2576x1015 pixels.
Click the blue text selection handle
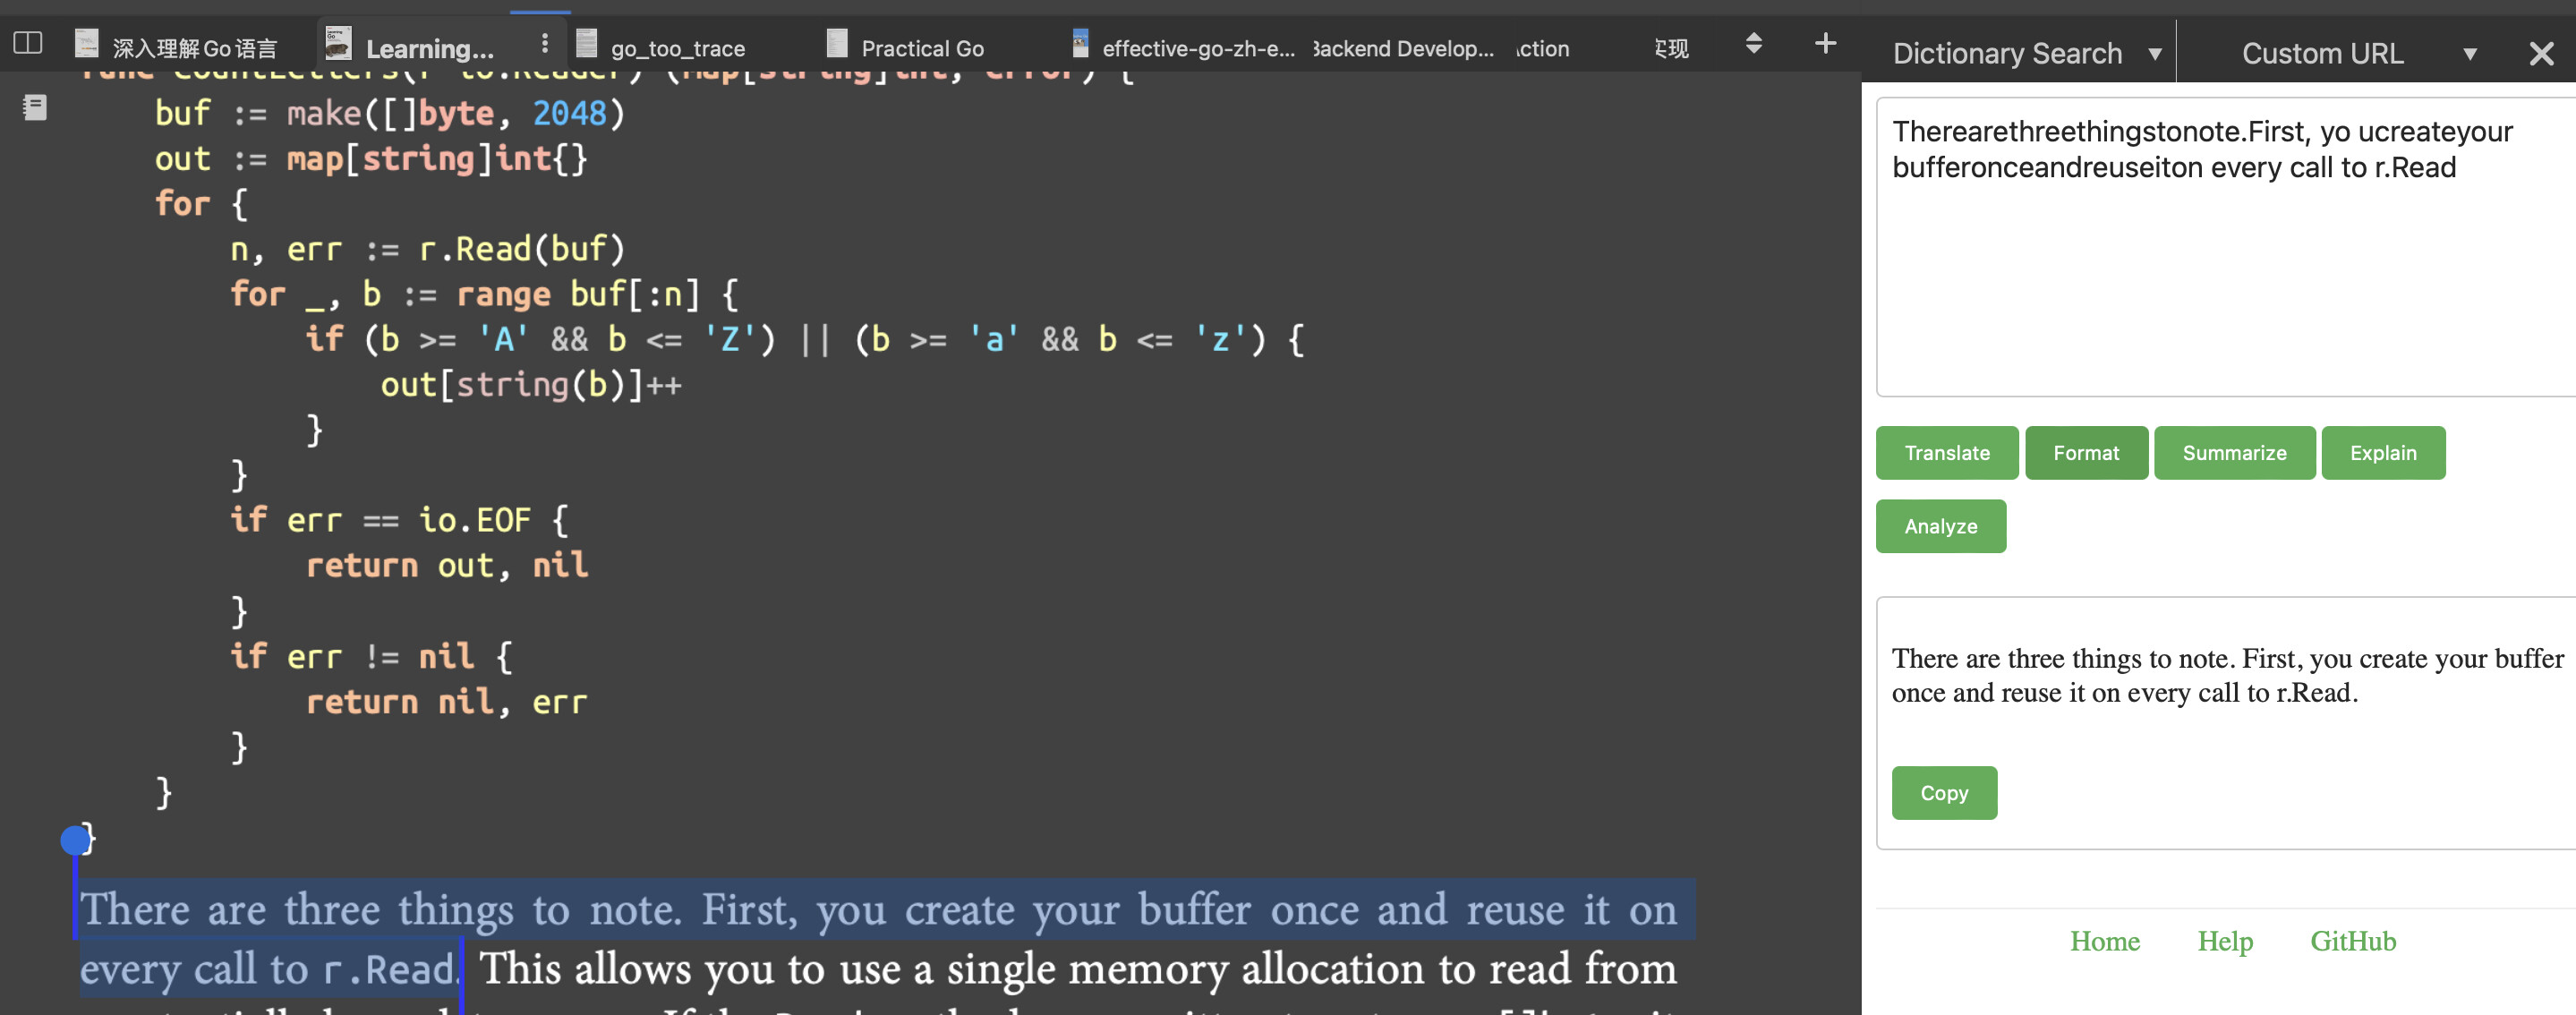[x=75, y=840]
